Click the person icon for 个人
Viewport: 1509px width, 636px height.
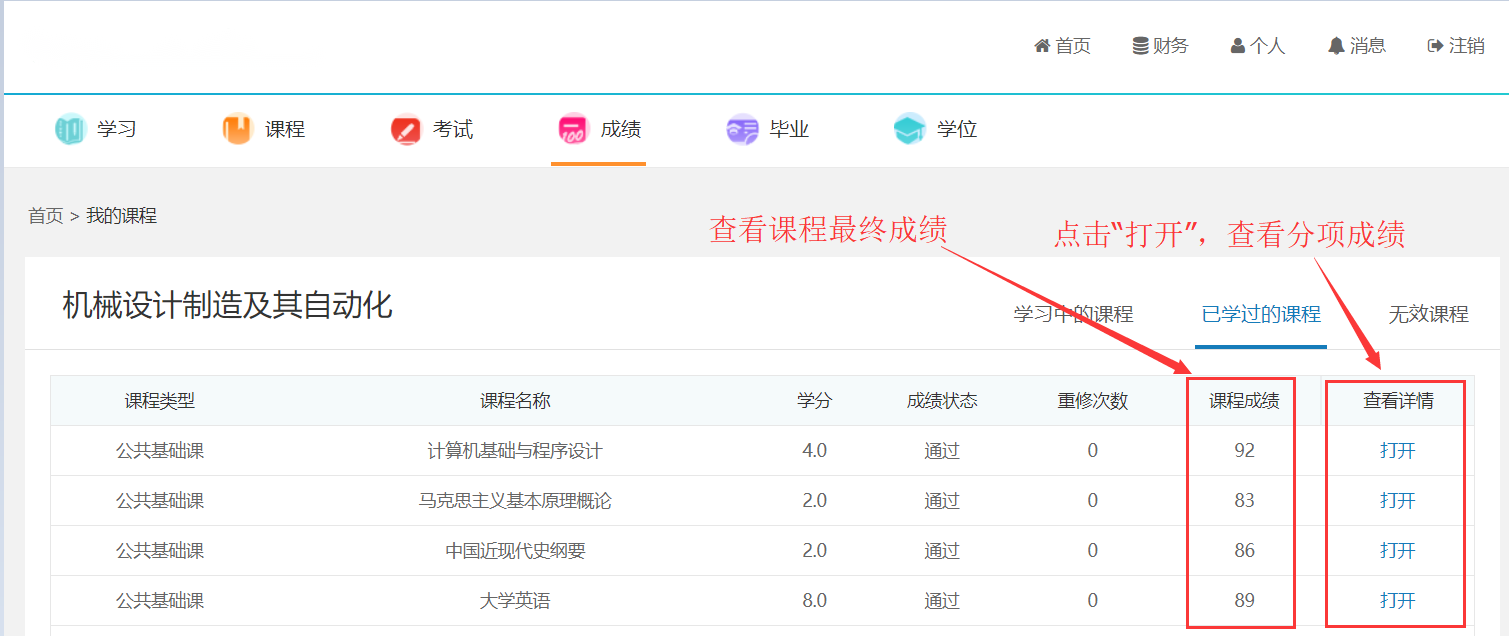click(1238, 46)
